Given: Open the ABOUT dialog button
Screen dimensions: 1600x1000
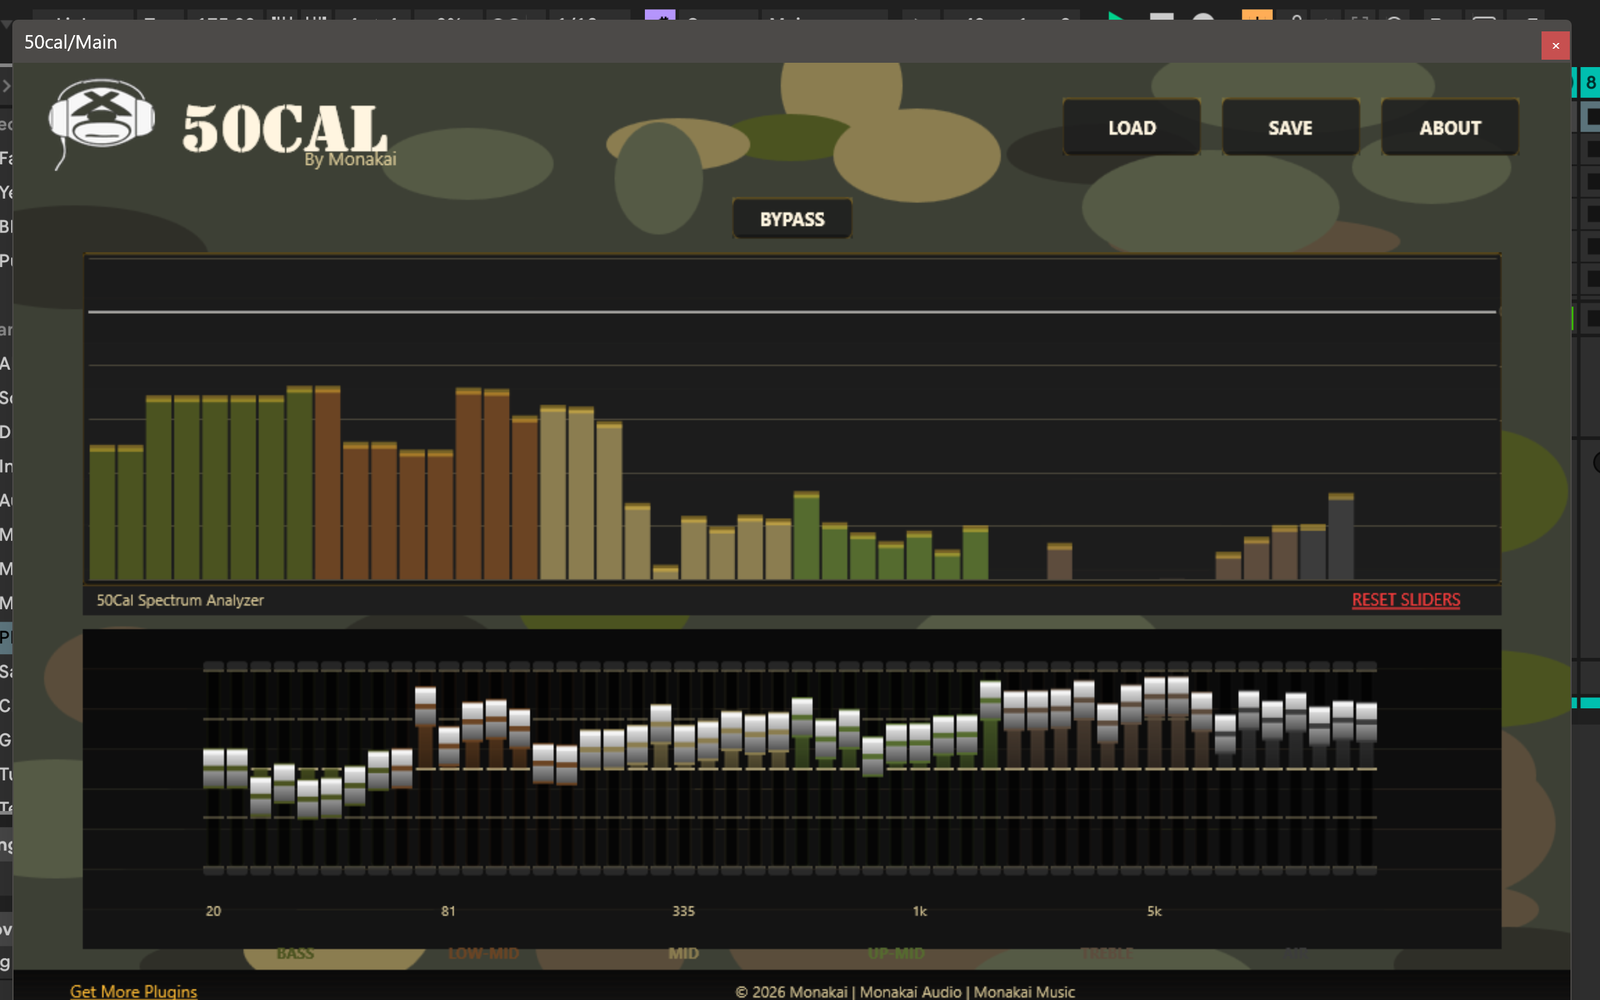Looking at the screenshot, I should click(1450, 127).
